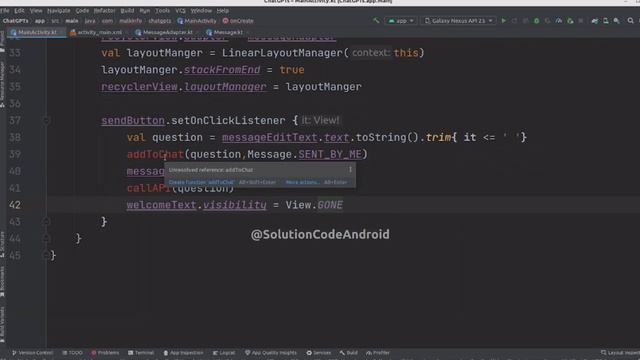
Task: Click the More actions link in error popup
Action: click(302, 182)
